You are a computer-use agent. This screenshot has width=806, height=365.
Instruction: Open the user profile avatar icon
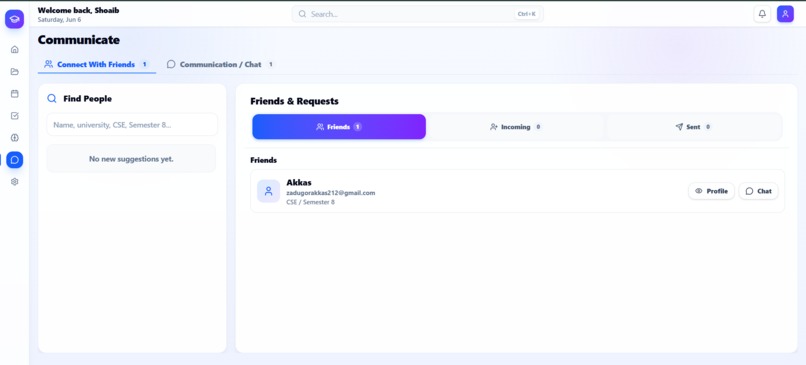(785, 14)
